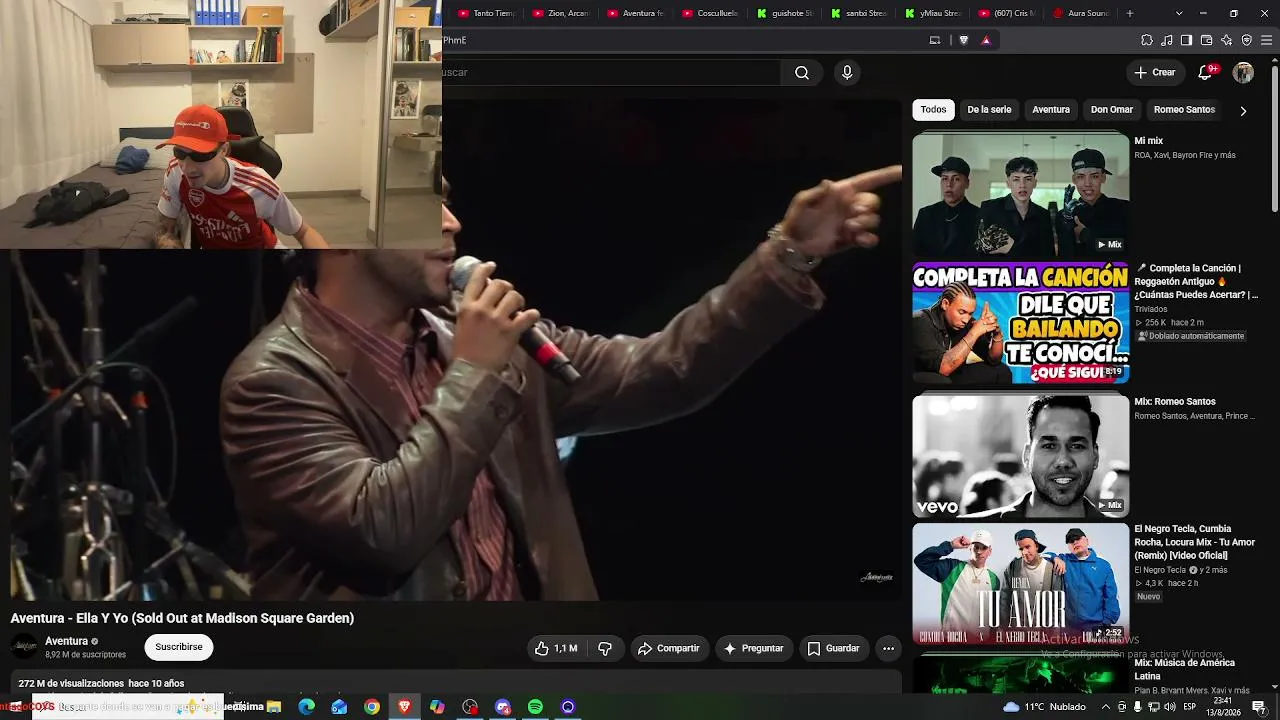The image size is (1280, 720).
Task: Switch to the 'Zion, Arcan' browser tab
Action: [x=561, y=13]
